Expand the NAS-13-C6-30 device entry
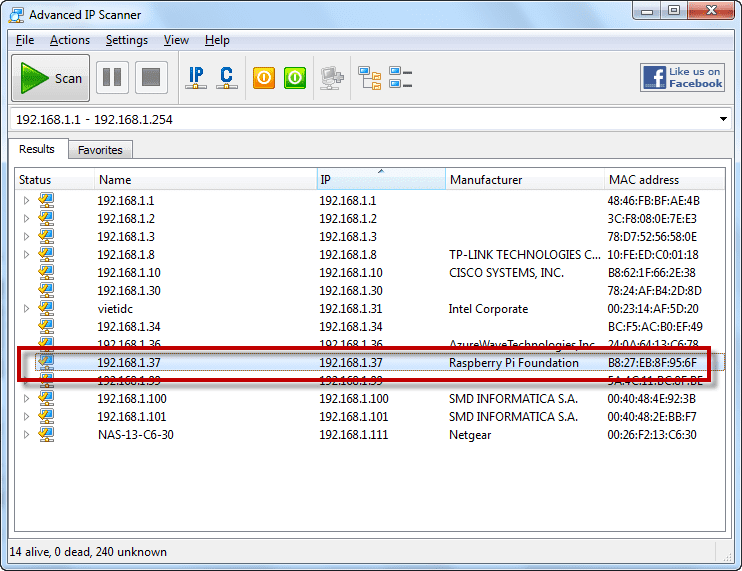This screenshot has width=742, height=571. [x=27, y=435]
